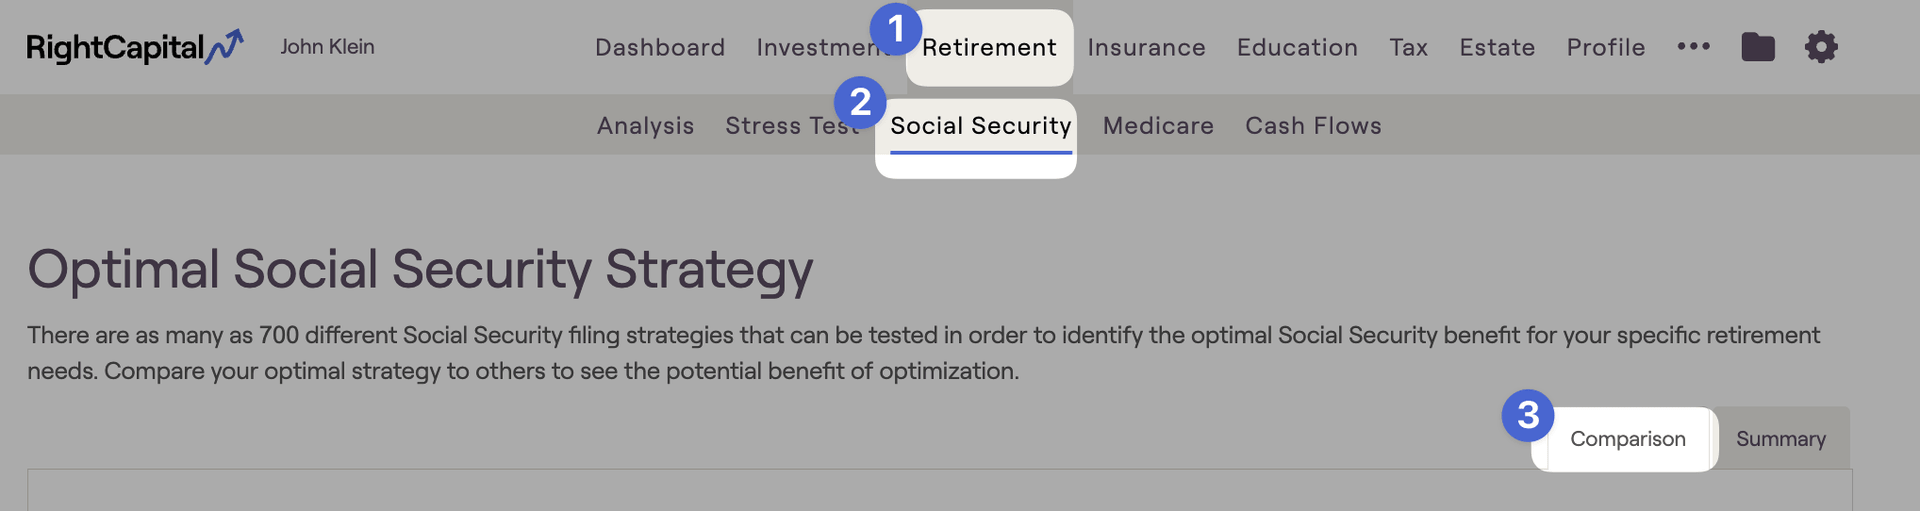This screenshot has height=511, width=1920.
Task: Switch to Summary view
Action: [1781, 439]
